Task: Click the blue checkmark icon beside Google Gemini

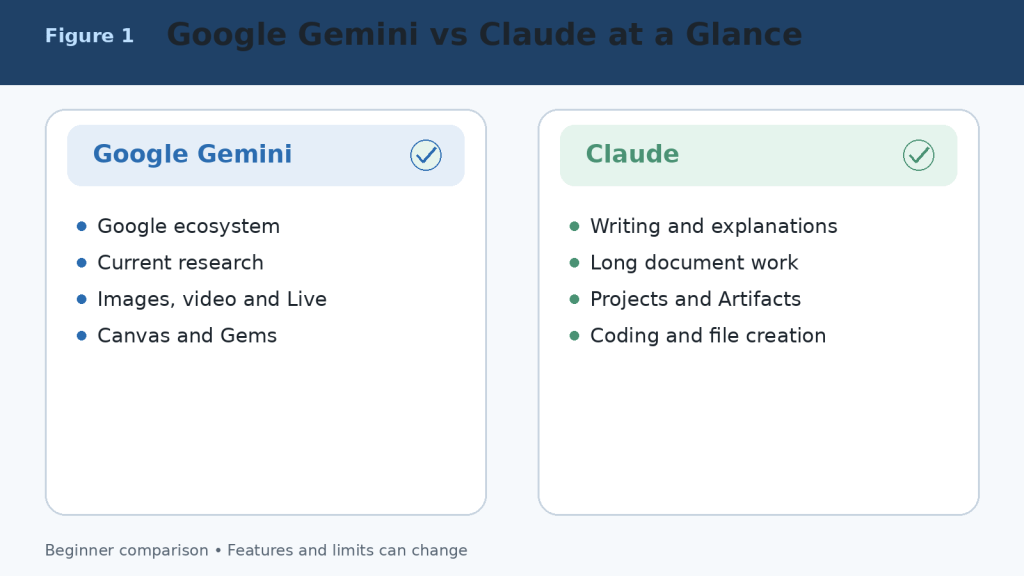Action: pyautogui.click(x=426, y=155)
